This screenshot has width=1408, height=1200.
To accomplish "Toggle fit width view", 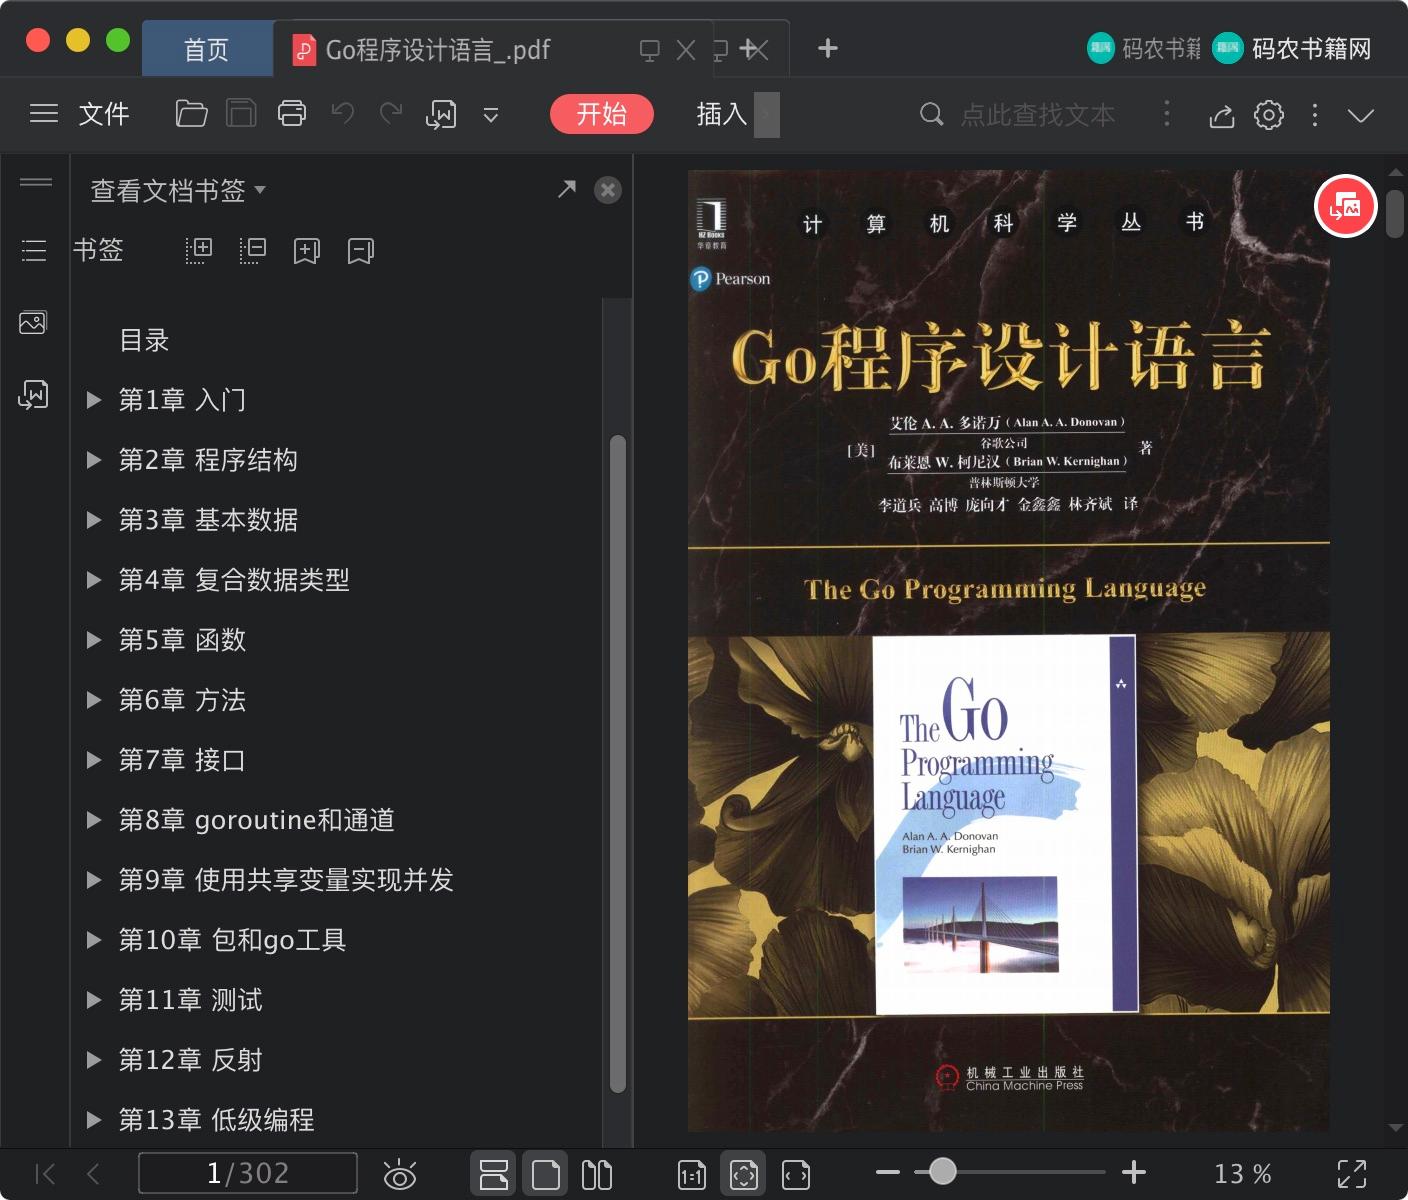I will (796, 1175).
